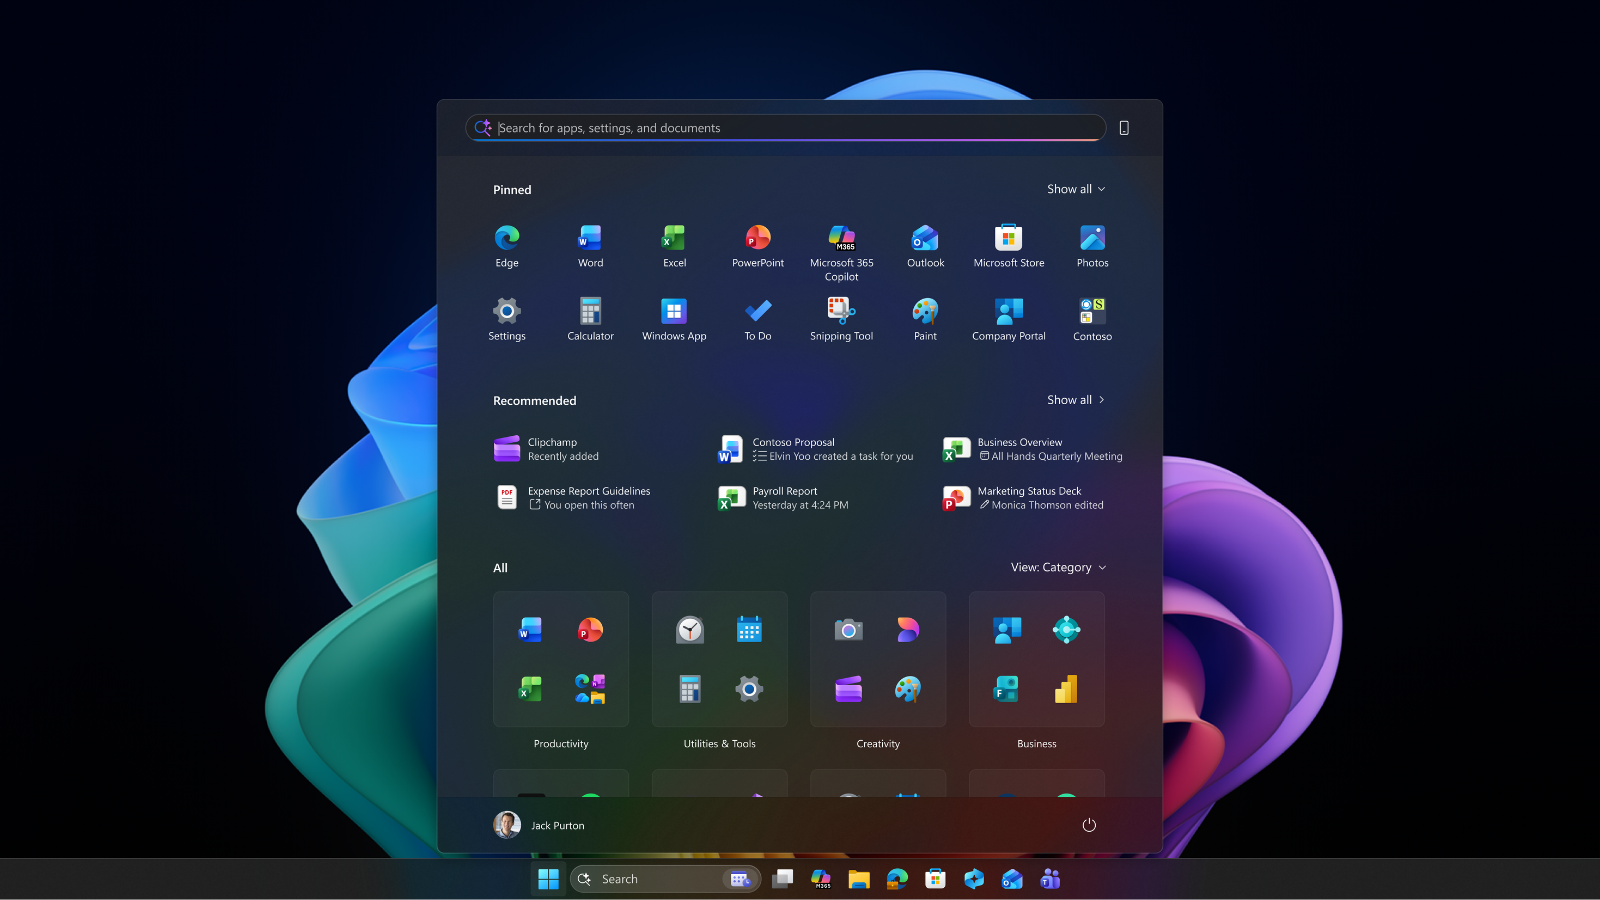Screen dimensions: 1600x900
Task: Open the Viva app in Business folder
Action: click(1066, 630)
